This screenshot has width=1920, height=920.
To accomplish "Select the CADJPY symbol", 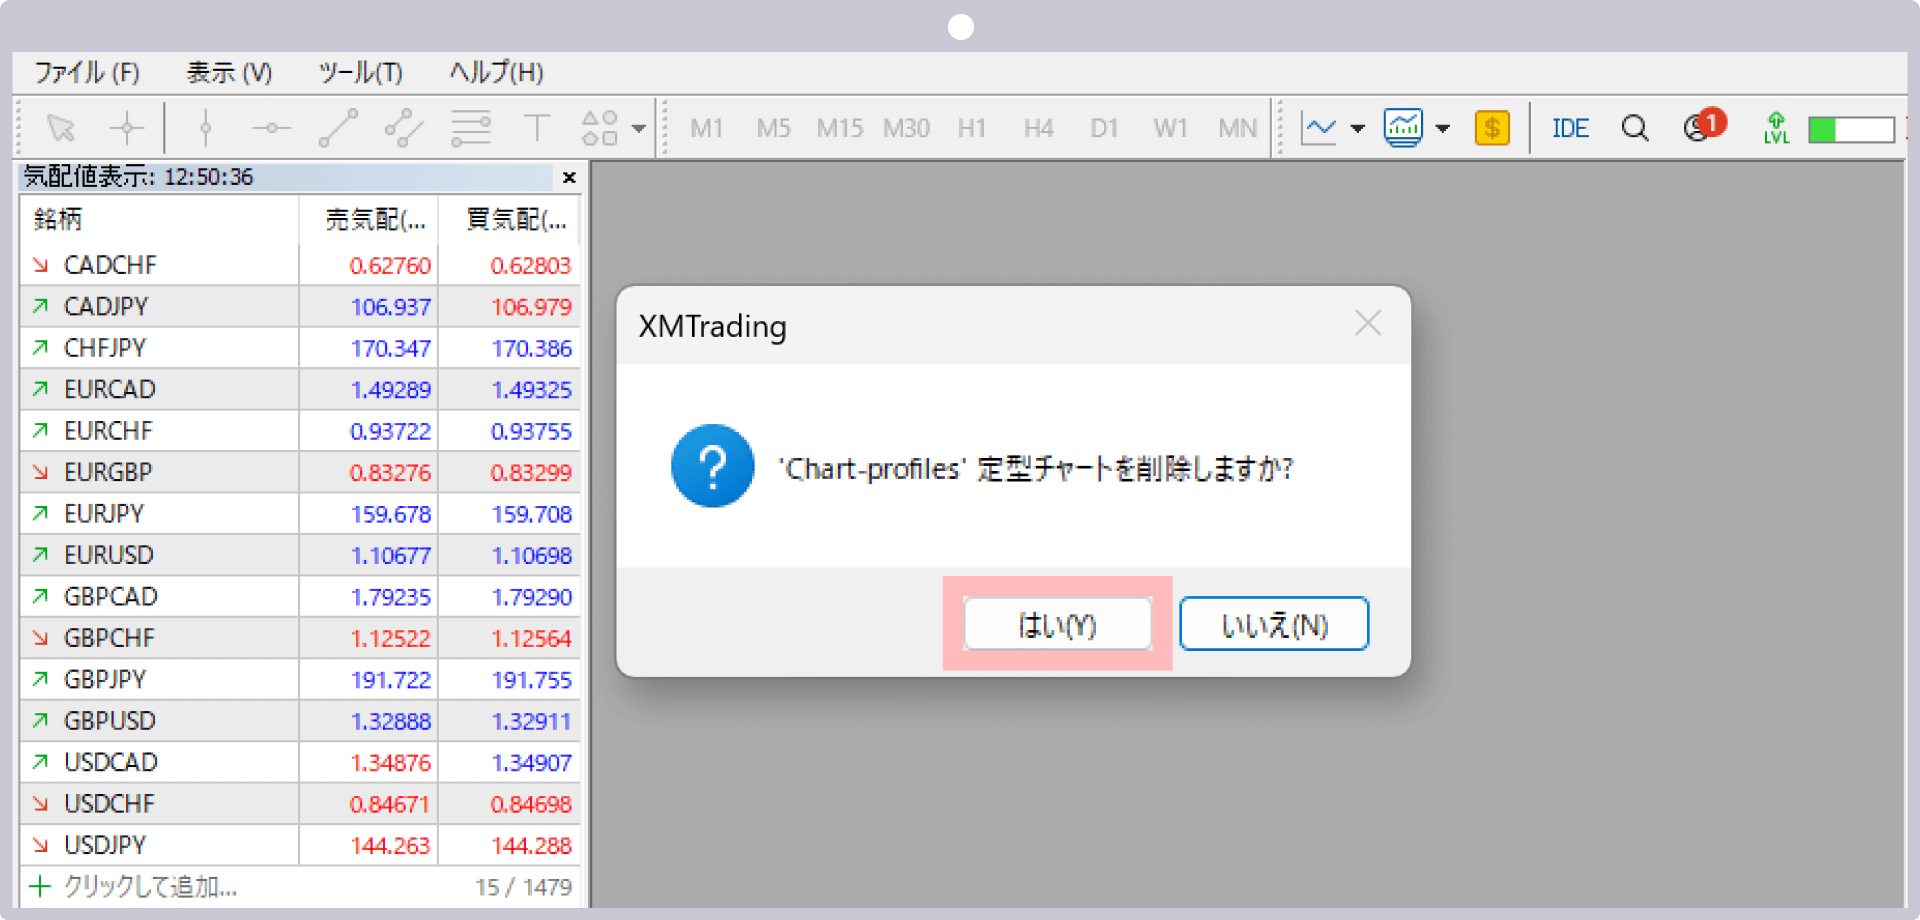I will tap(105, 306).
